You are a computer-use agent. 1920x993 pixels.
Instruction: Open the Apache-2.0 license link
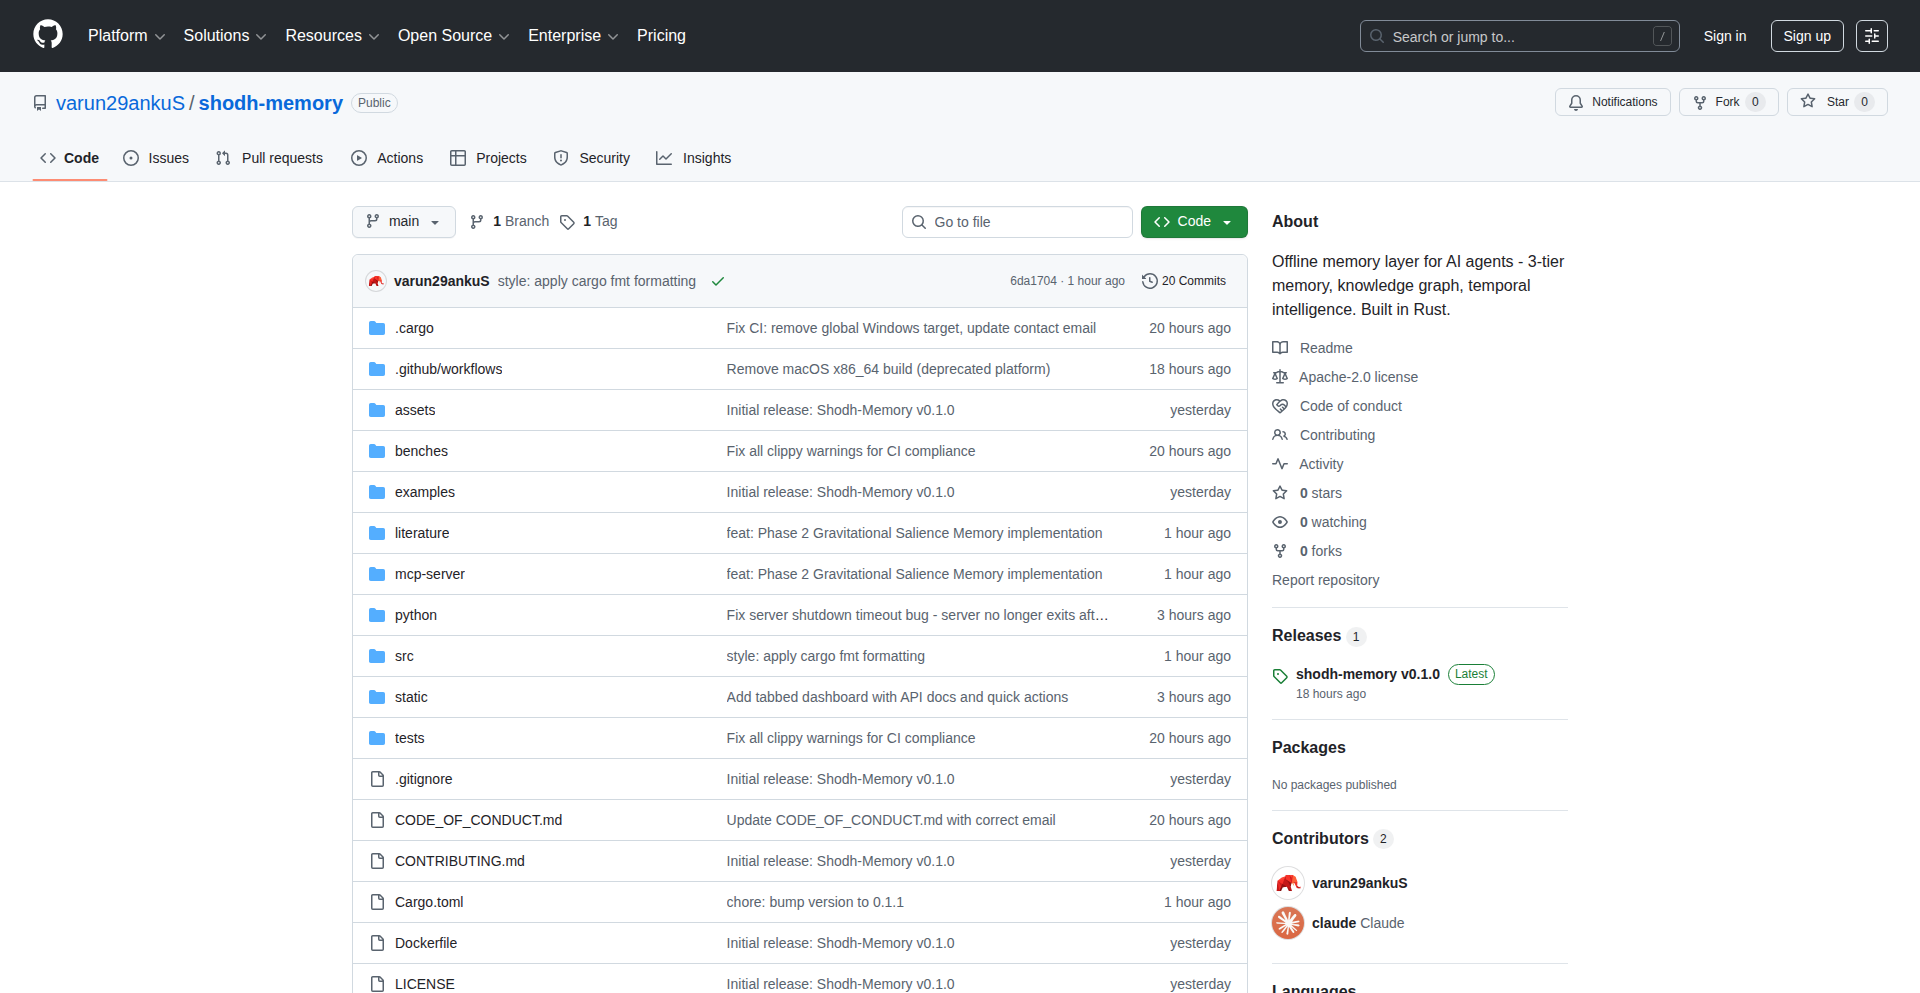[1358, 377]
